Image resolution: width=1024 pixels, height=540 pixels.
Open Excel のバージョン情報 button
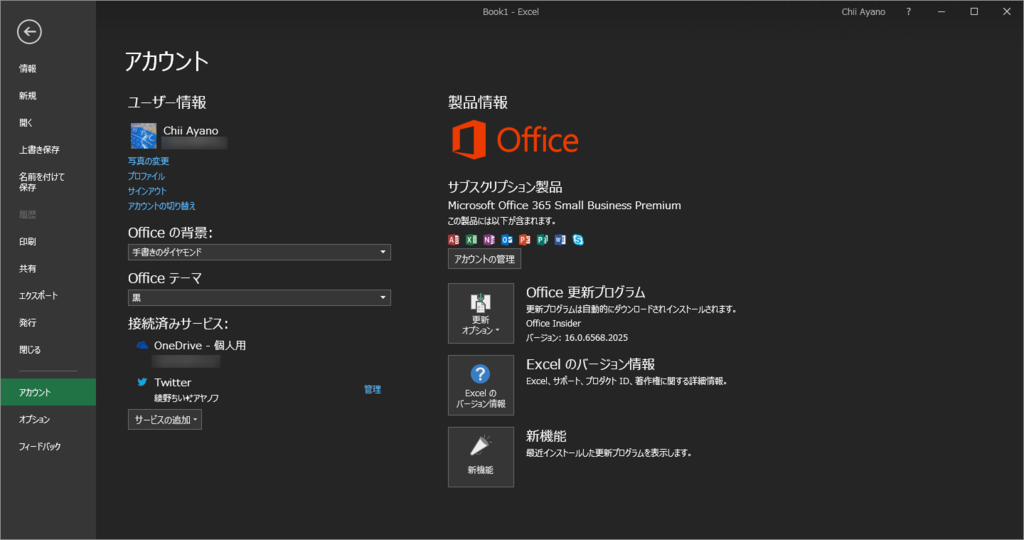pos(481,385)
